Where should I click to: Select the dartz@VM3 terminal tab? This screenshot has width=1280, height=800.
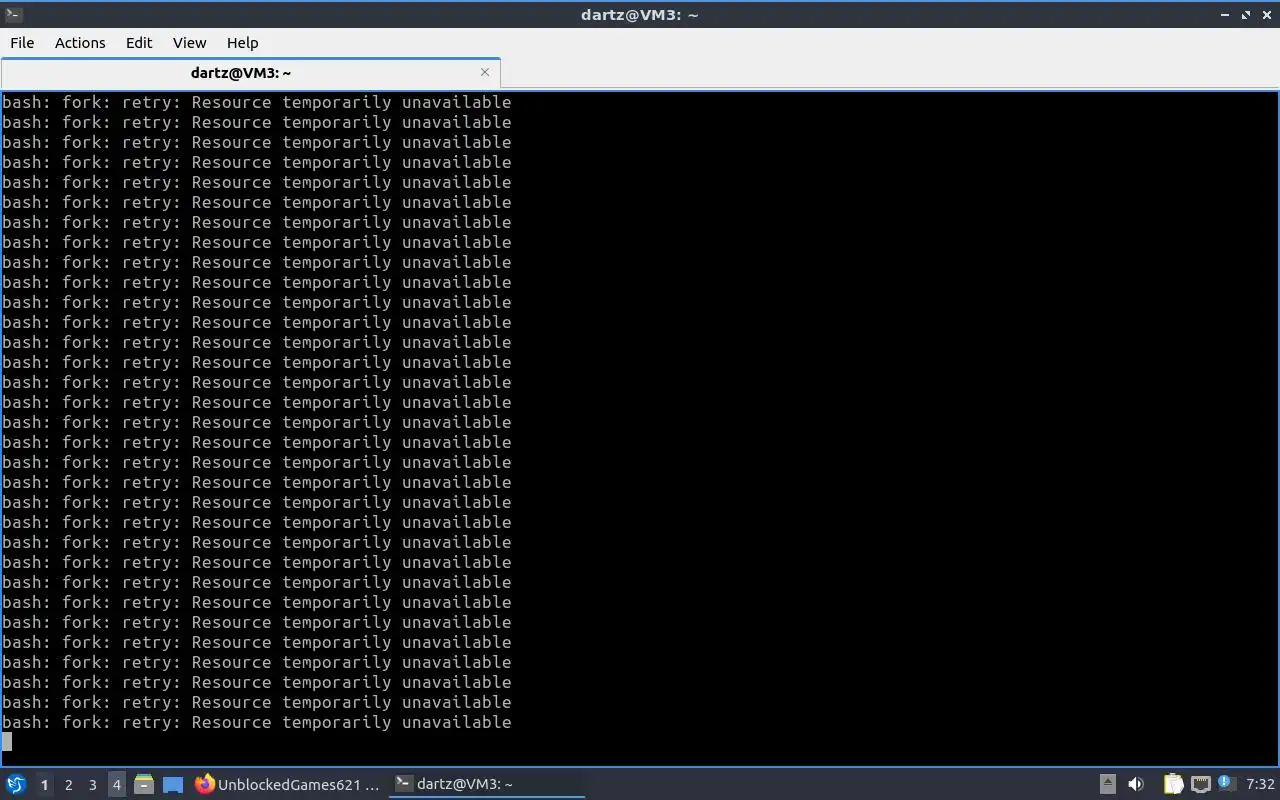click(x=240, y=73)
